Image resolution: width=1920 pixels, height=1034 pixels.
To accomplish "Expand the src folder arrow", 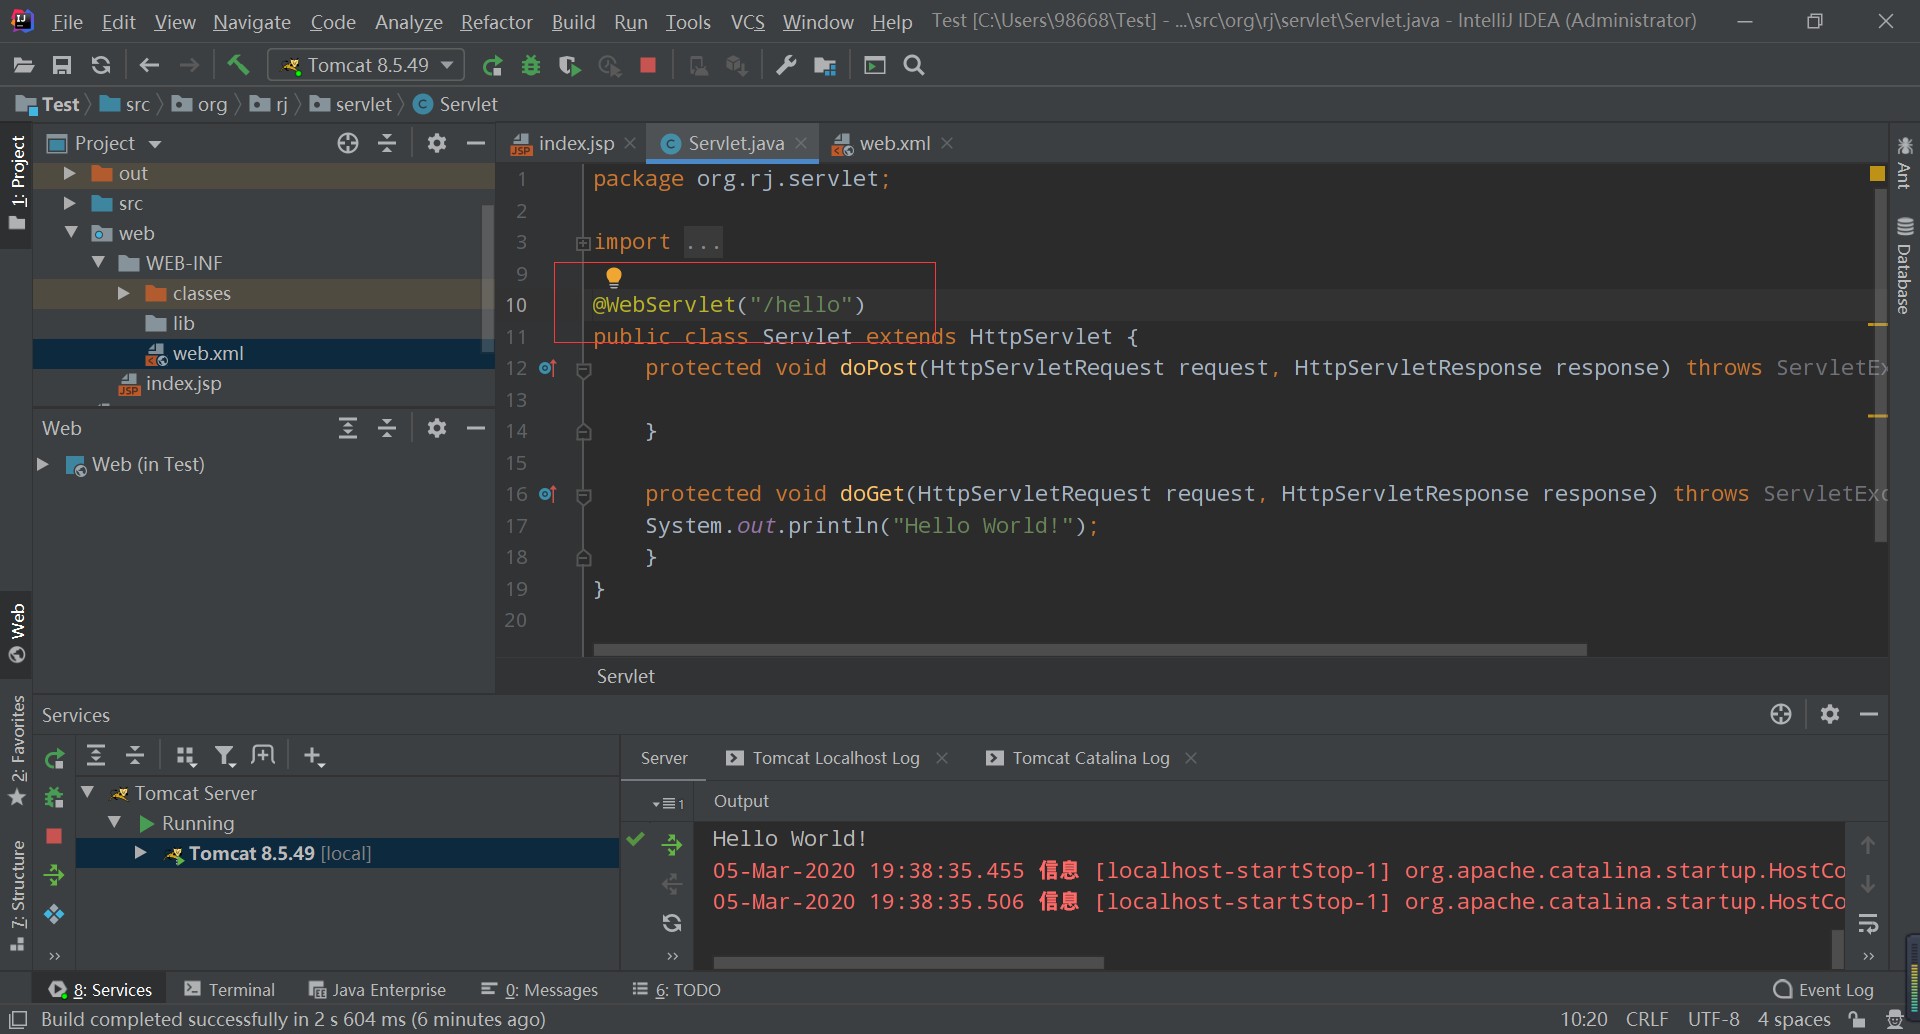I will click(x=69, y=204).
